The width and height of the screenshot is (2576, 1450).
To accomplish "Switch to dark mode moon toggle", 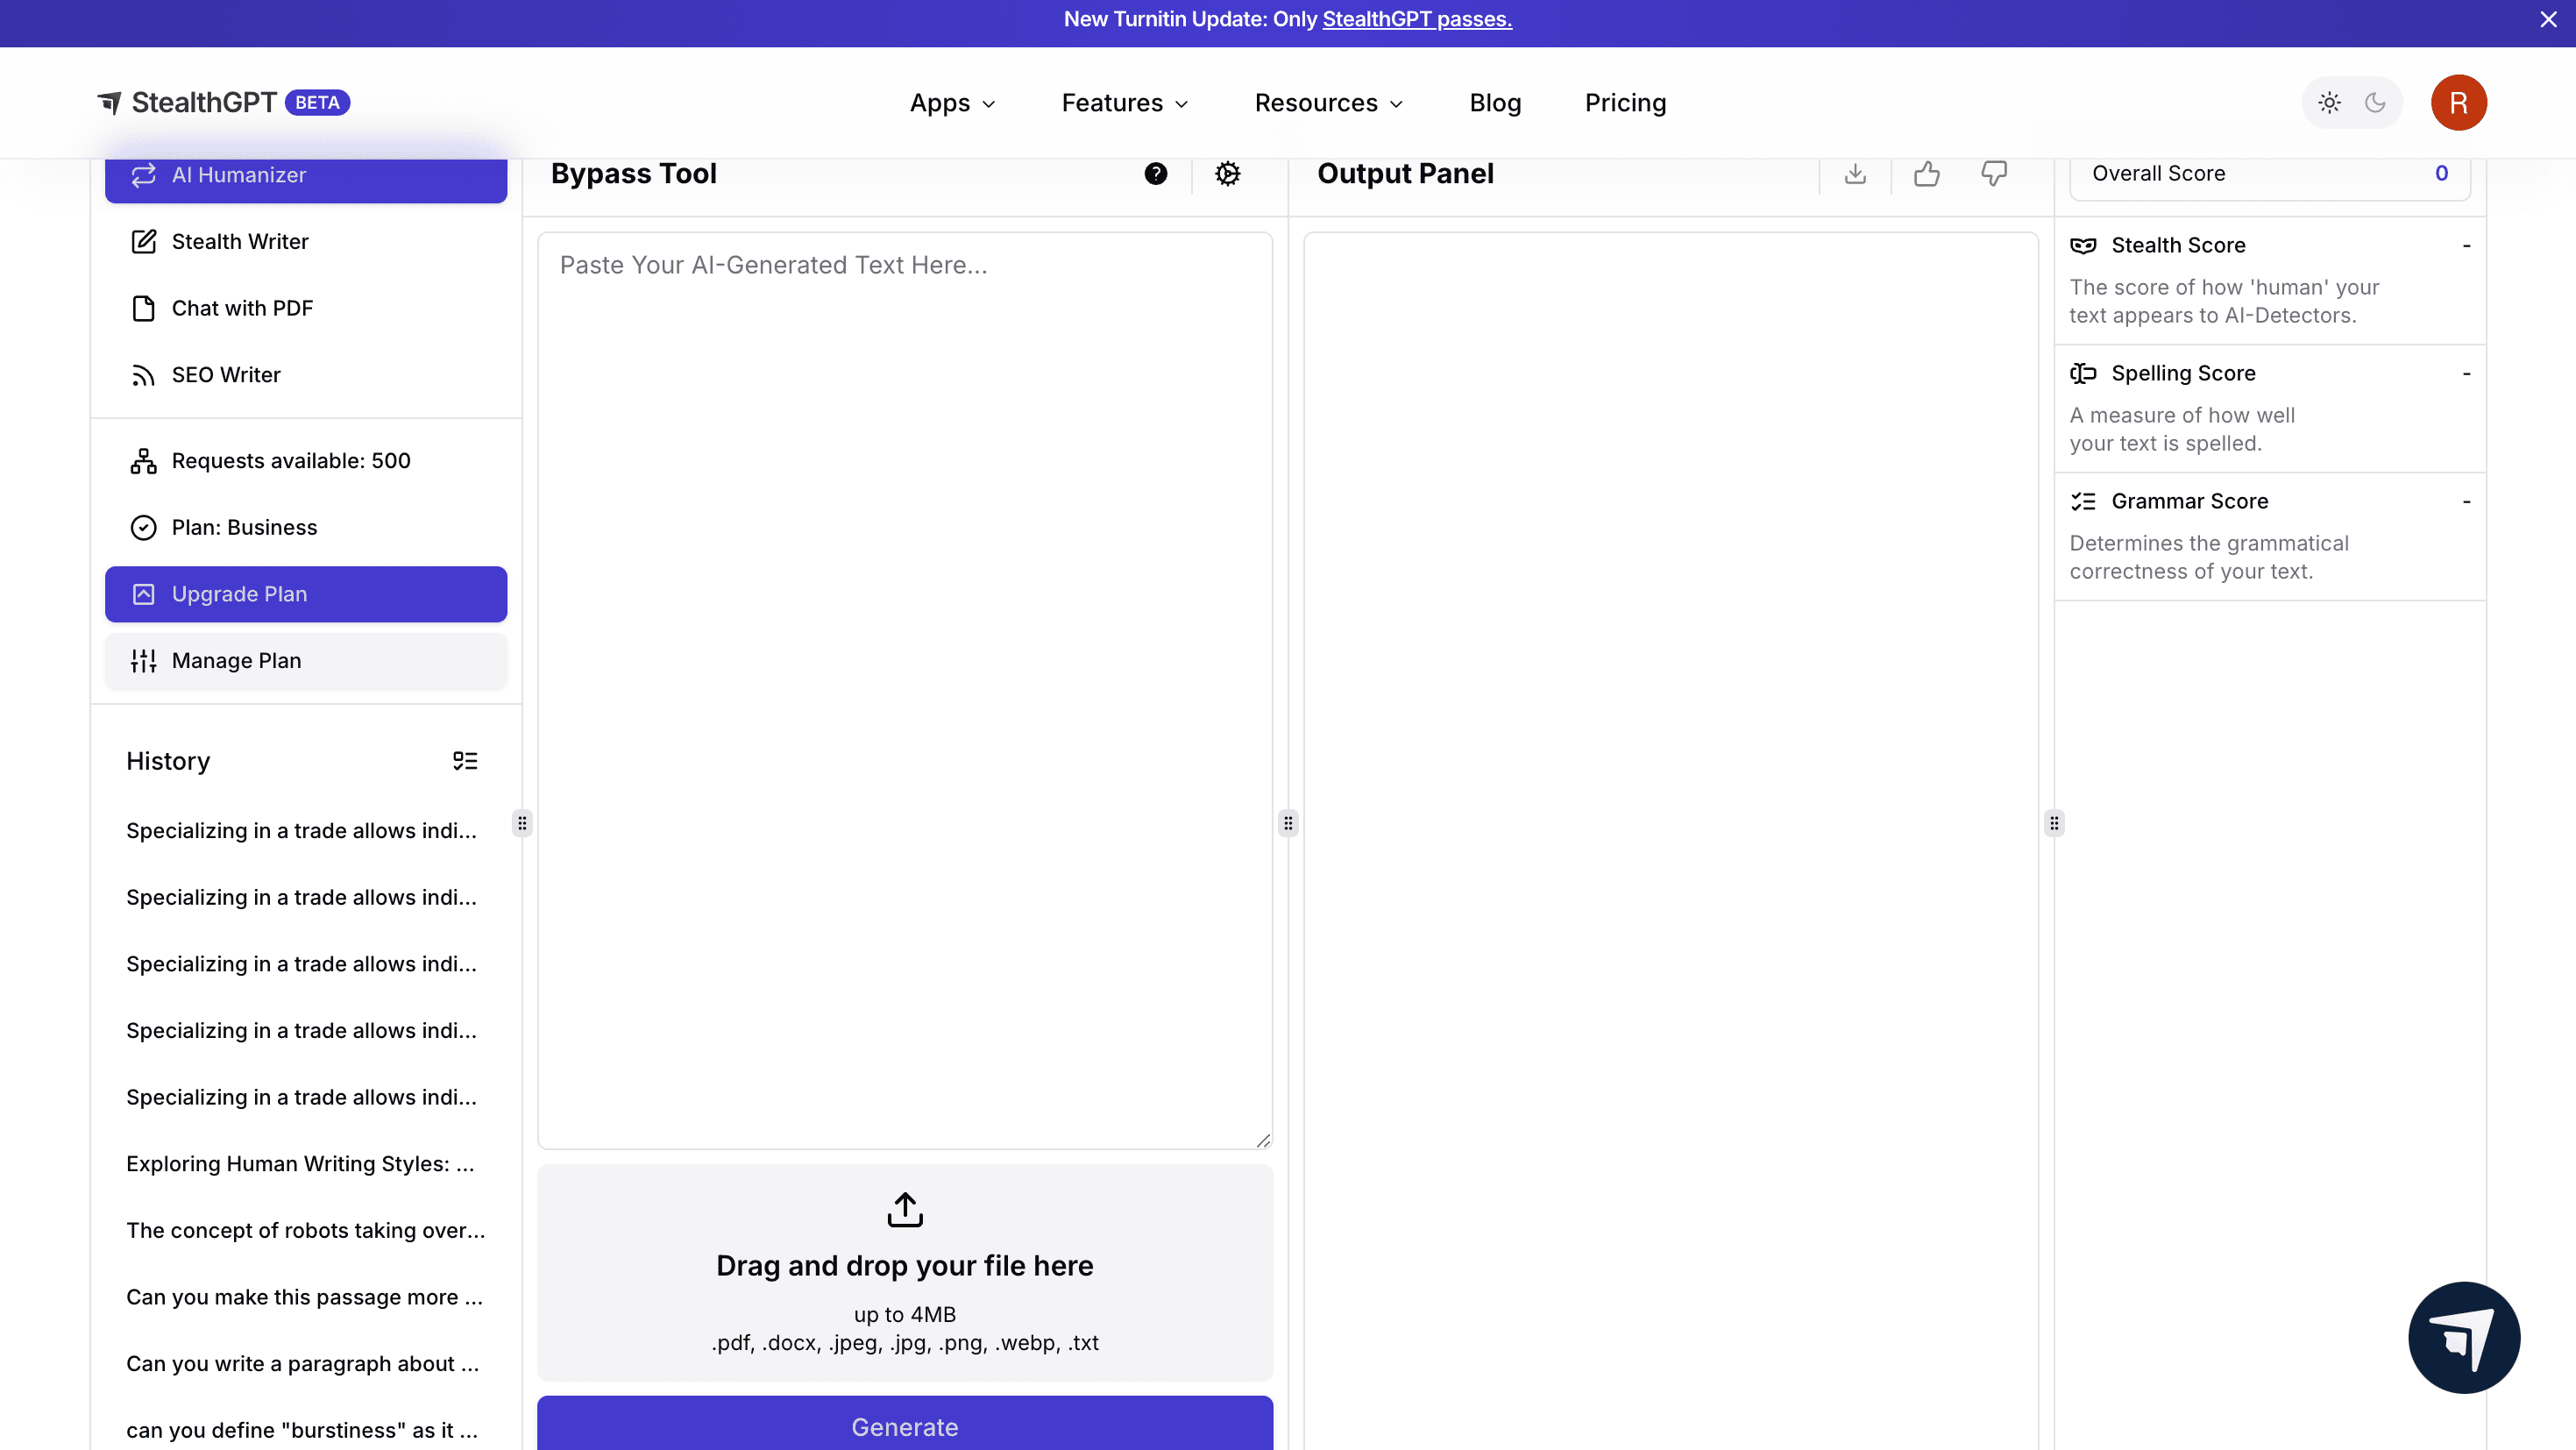I will 2375,103.
